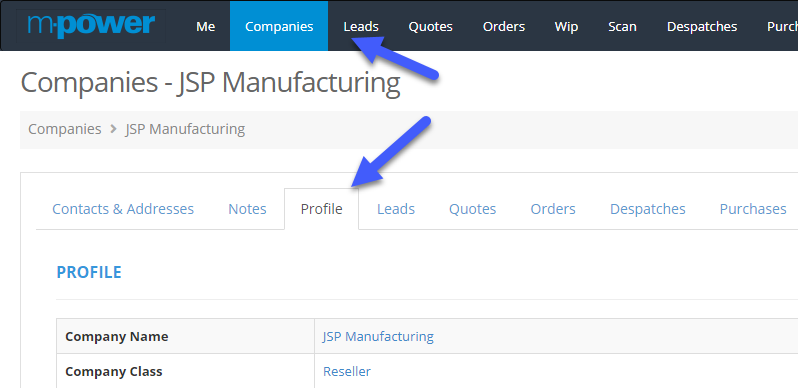Click the Companies breadcrumb link
Screen dimensions: 798x388
65,129
